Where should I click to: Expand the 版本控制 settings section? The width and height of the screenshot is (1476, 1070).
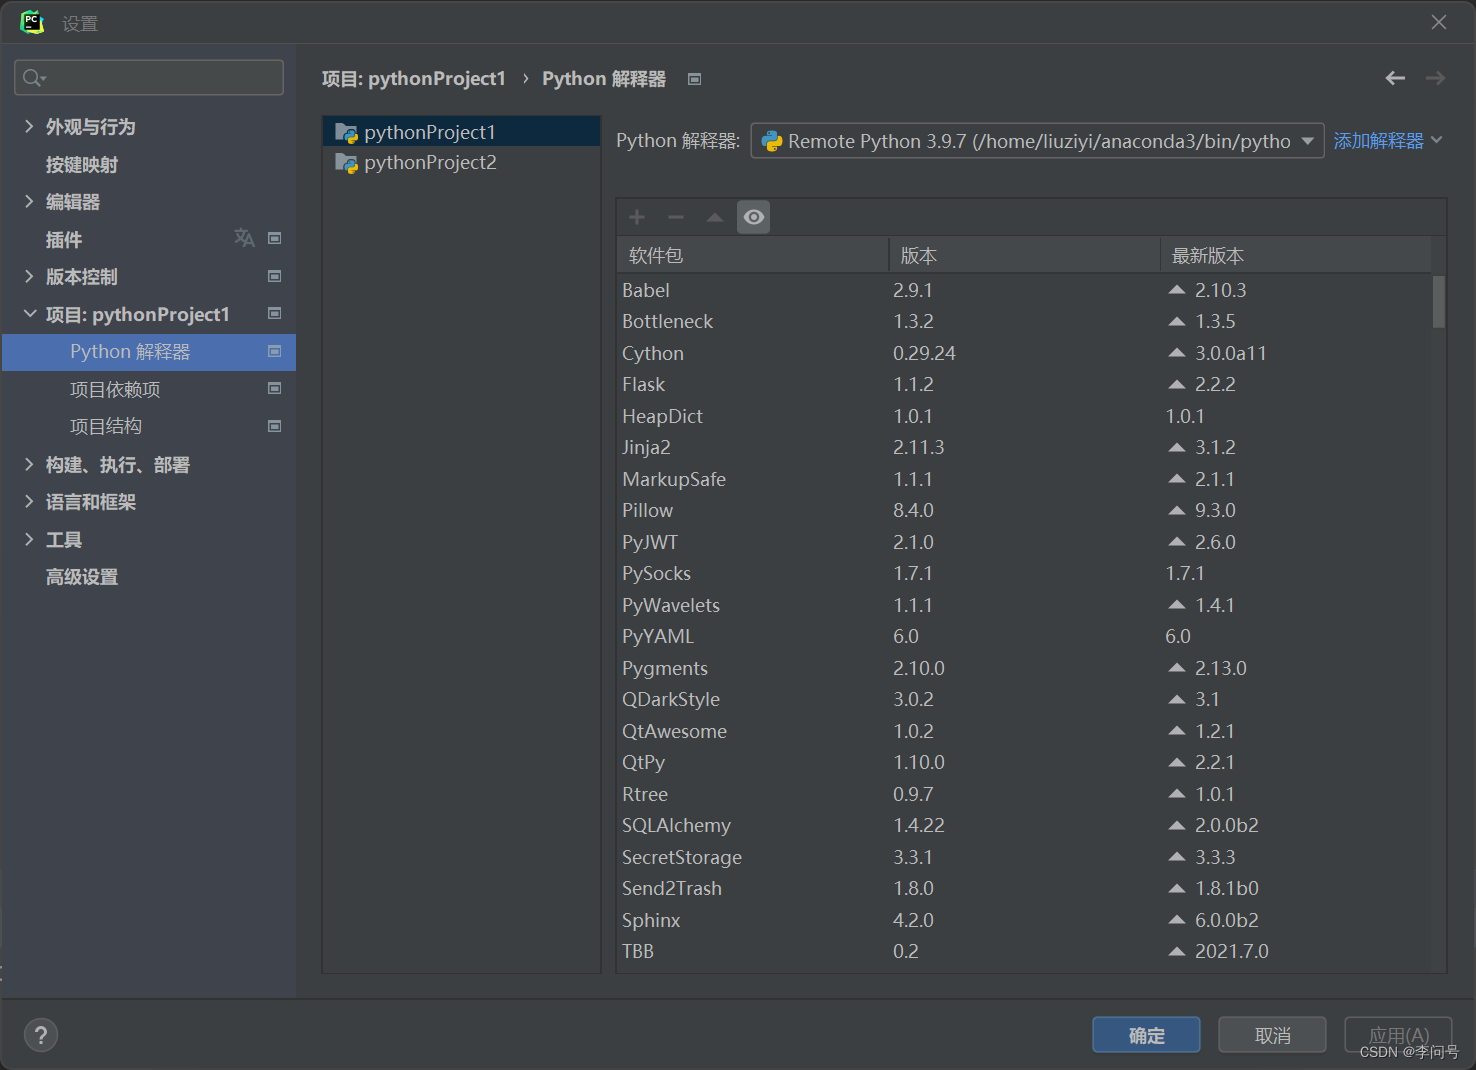pyautogui.click(x=29, y=276)
